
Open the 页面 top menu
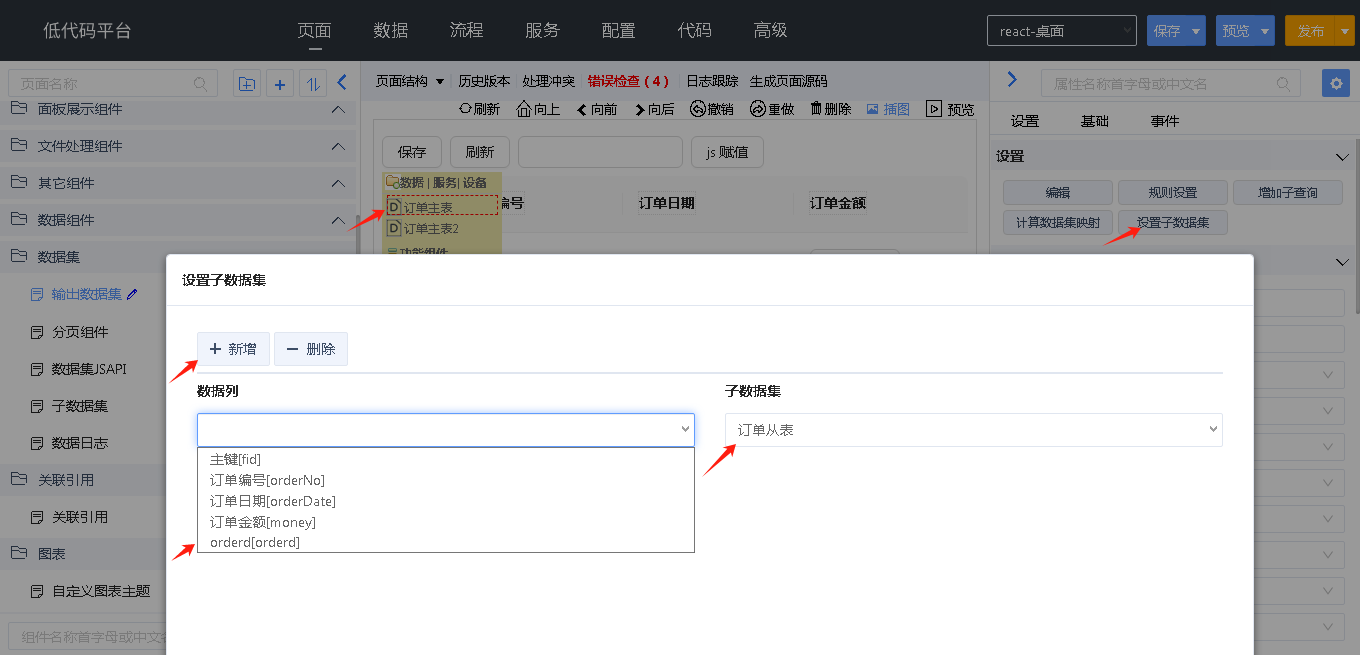coord(314,30)
